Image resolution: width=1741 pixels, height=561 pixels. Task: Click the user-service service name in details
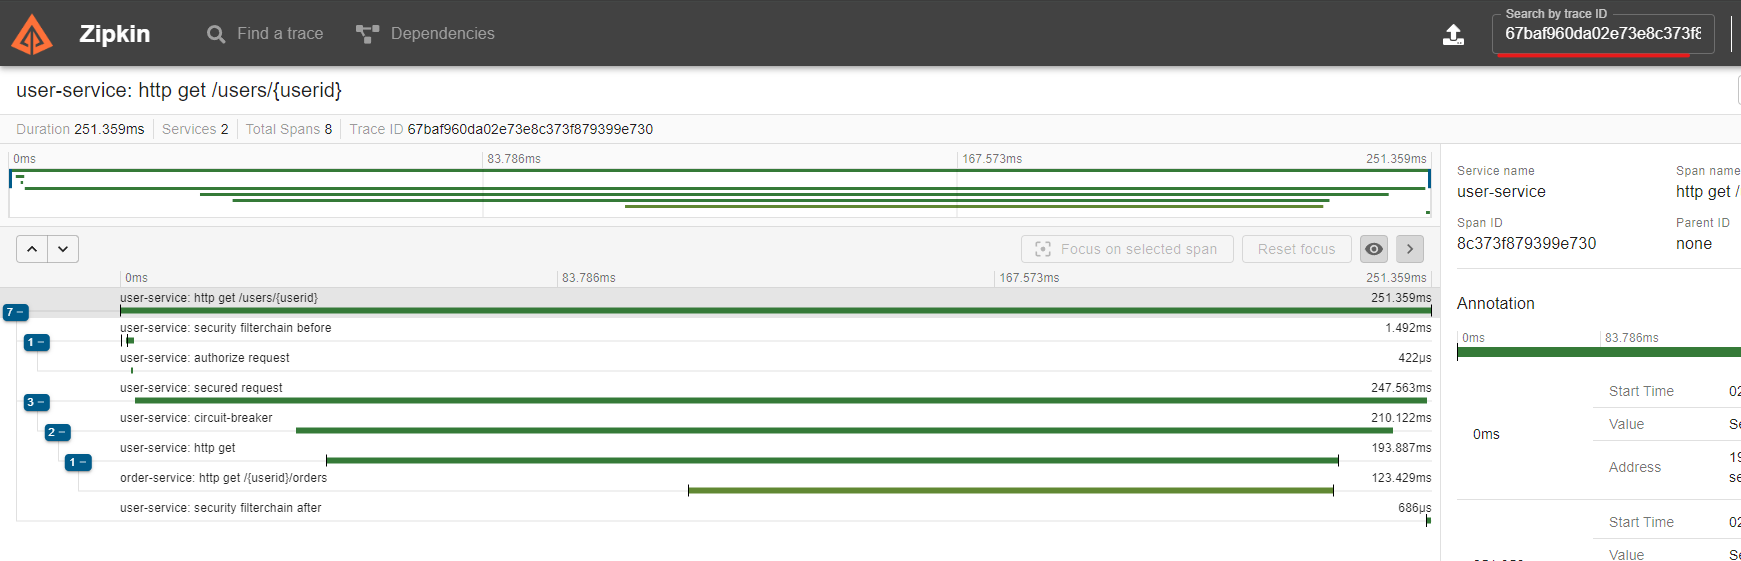click(x=1501, y=191)
